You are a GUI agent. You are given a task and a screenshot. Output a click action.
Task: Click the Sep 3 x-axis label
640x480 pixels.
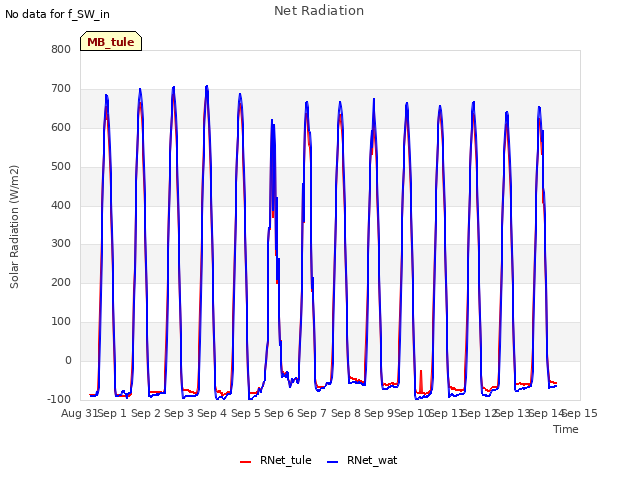[x=179, y=413]
